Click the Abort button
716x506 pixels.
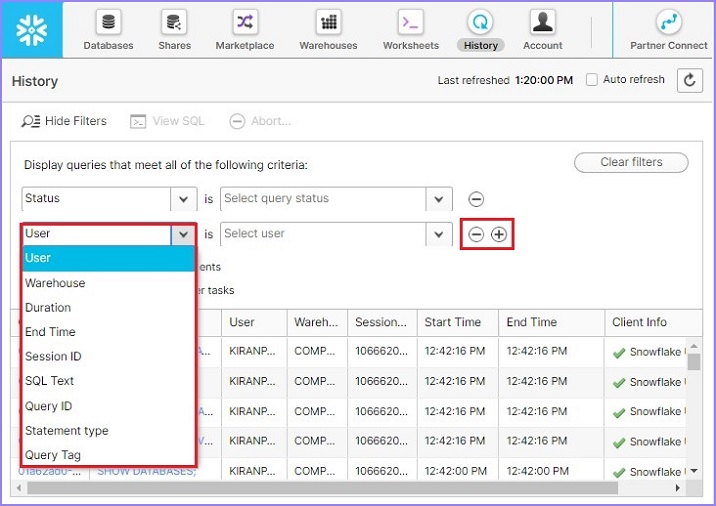[260, 121]
